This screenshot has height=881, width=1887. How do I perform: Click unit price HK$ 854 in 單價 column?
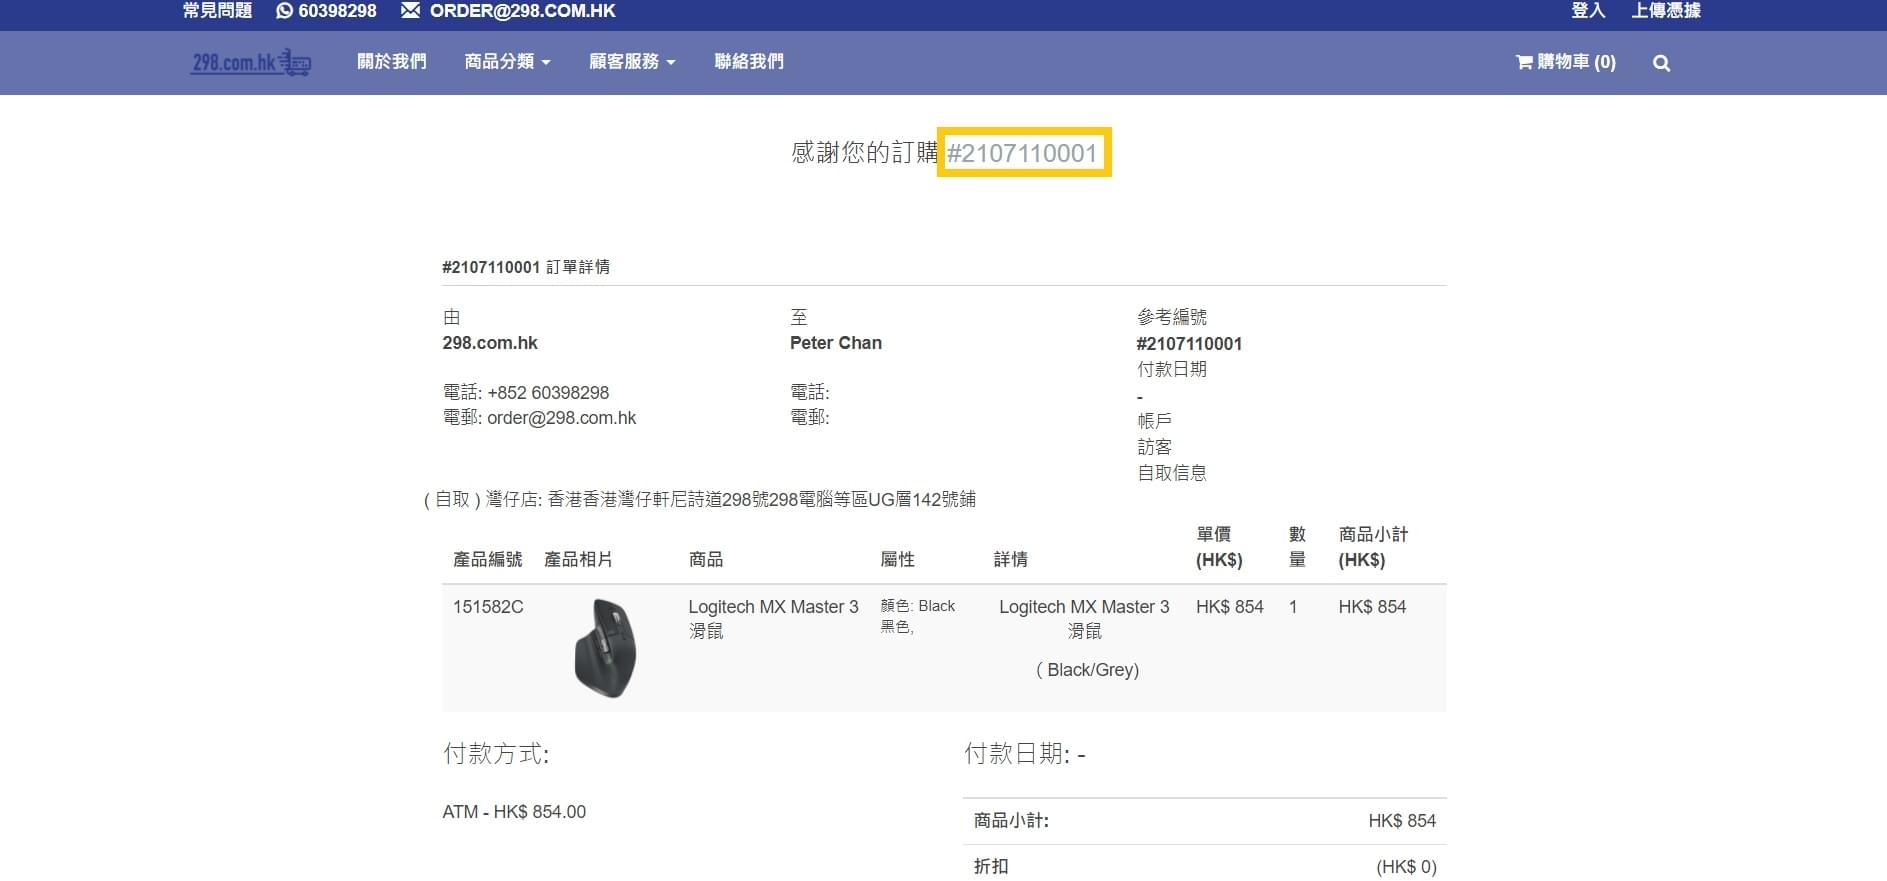[x=1230, y=607]
